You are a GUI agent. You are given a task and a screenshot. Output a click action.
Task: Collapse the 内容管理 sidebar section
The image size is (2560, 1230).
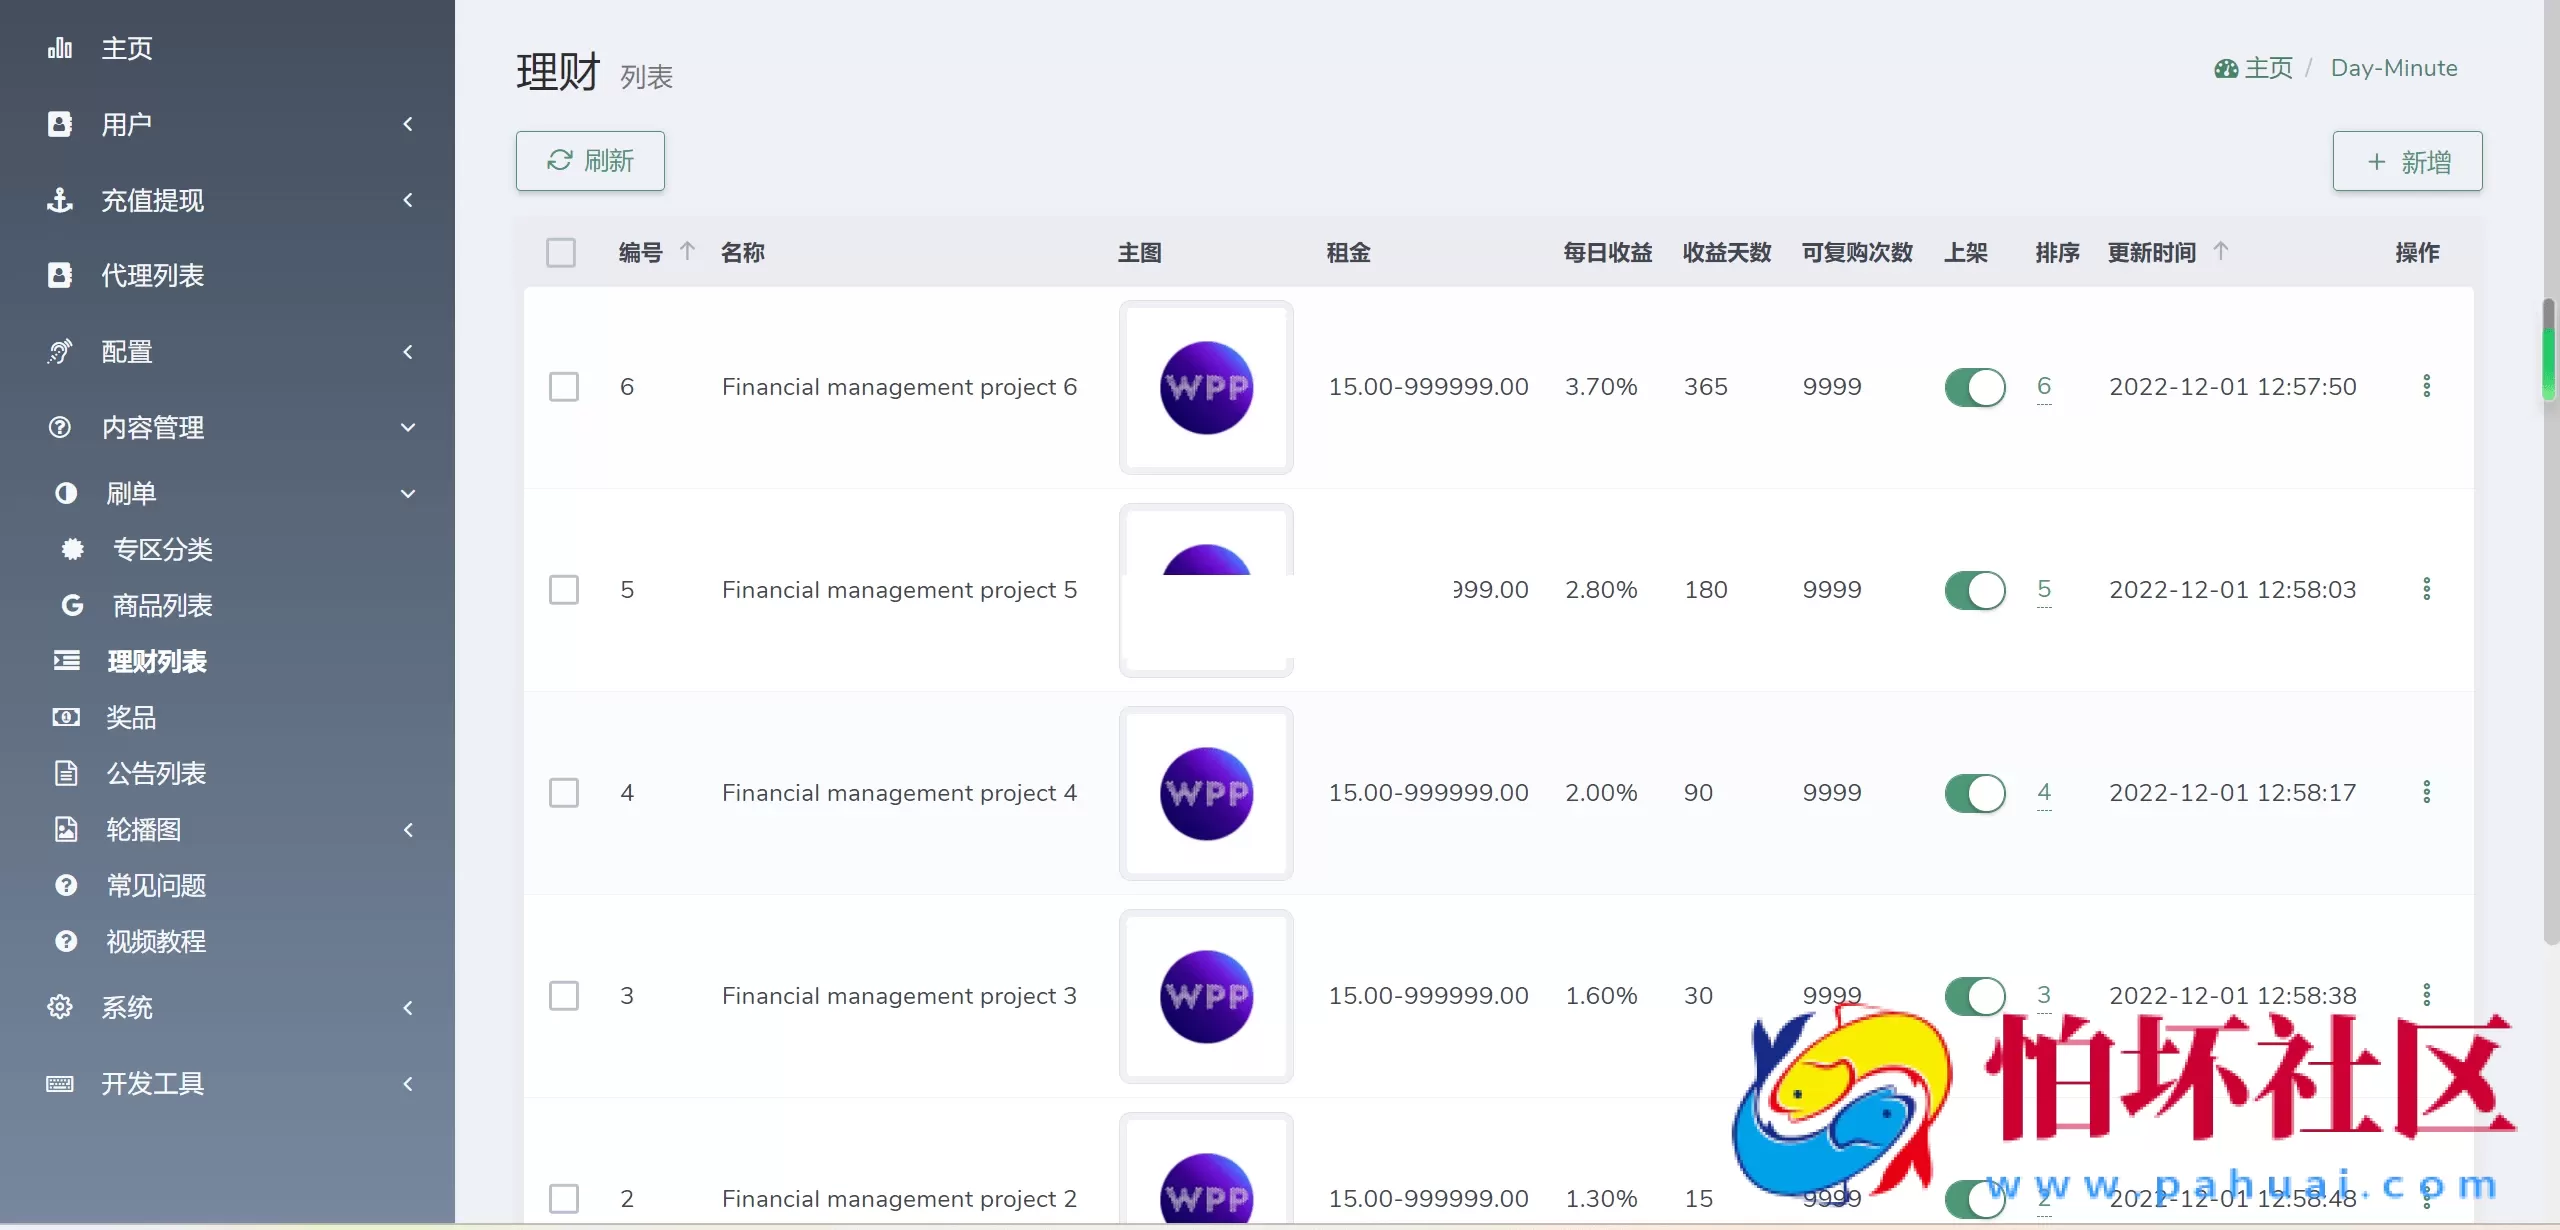tap(408, 427)
